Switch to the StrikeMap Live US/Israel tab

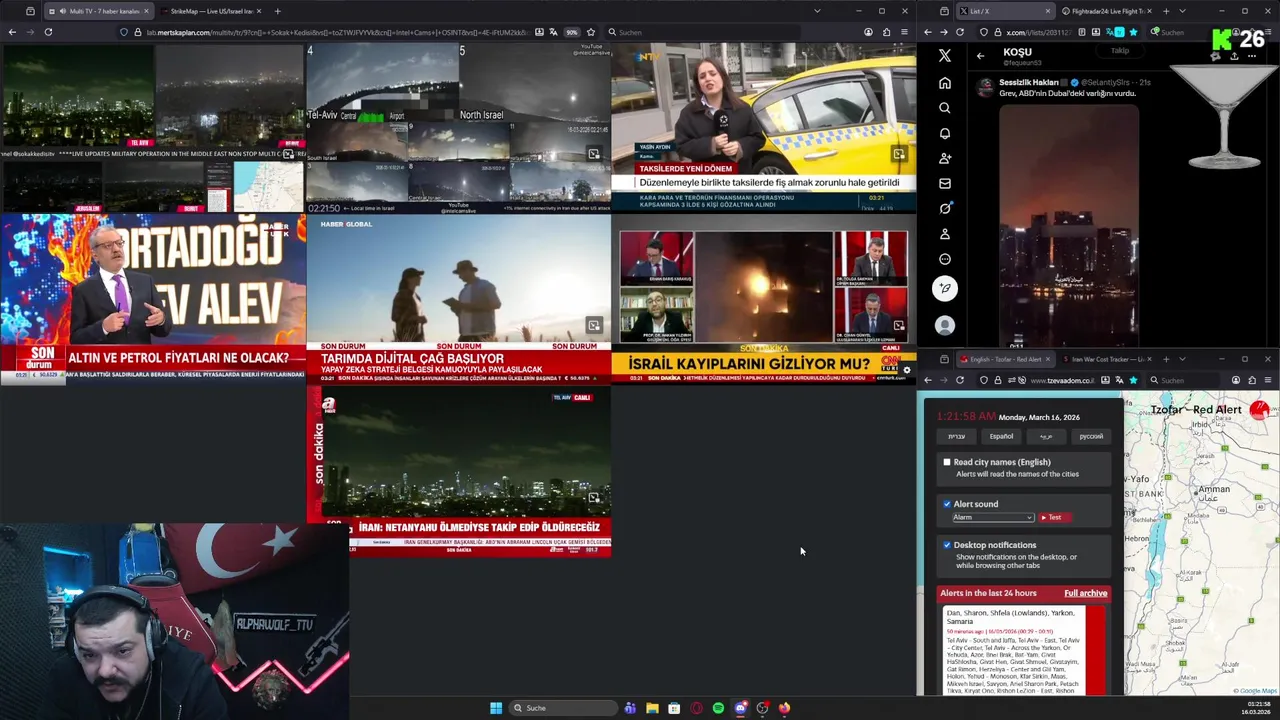pos(211,11)
